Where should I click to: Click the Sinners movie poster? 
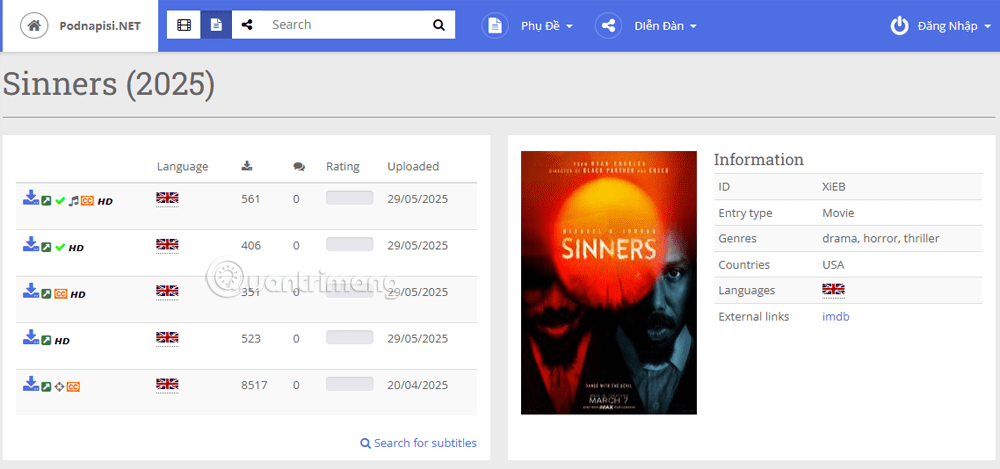click(608, 283)
